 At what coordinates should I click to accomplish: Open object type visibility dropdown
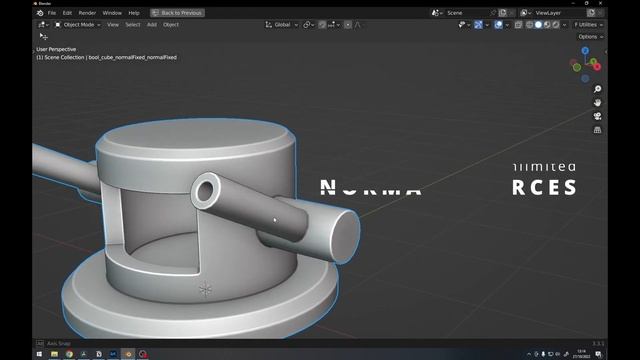[464, 25]
